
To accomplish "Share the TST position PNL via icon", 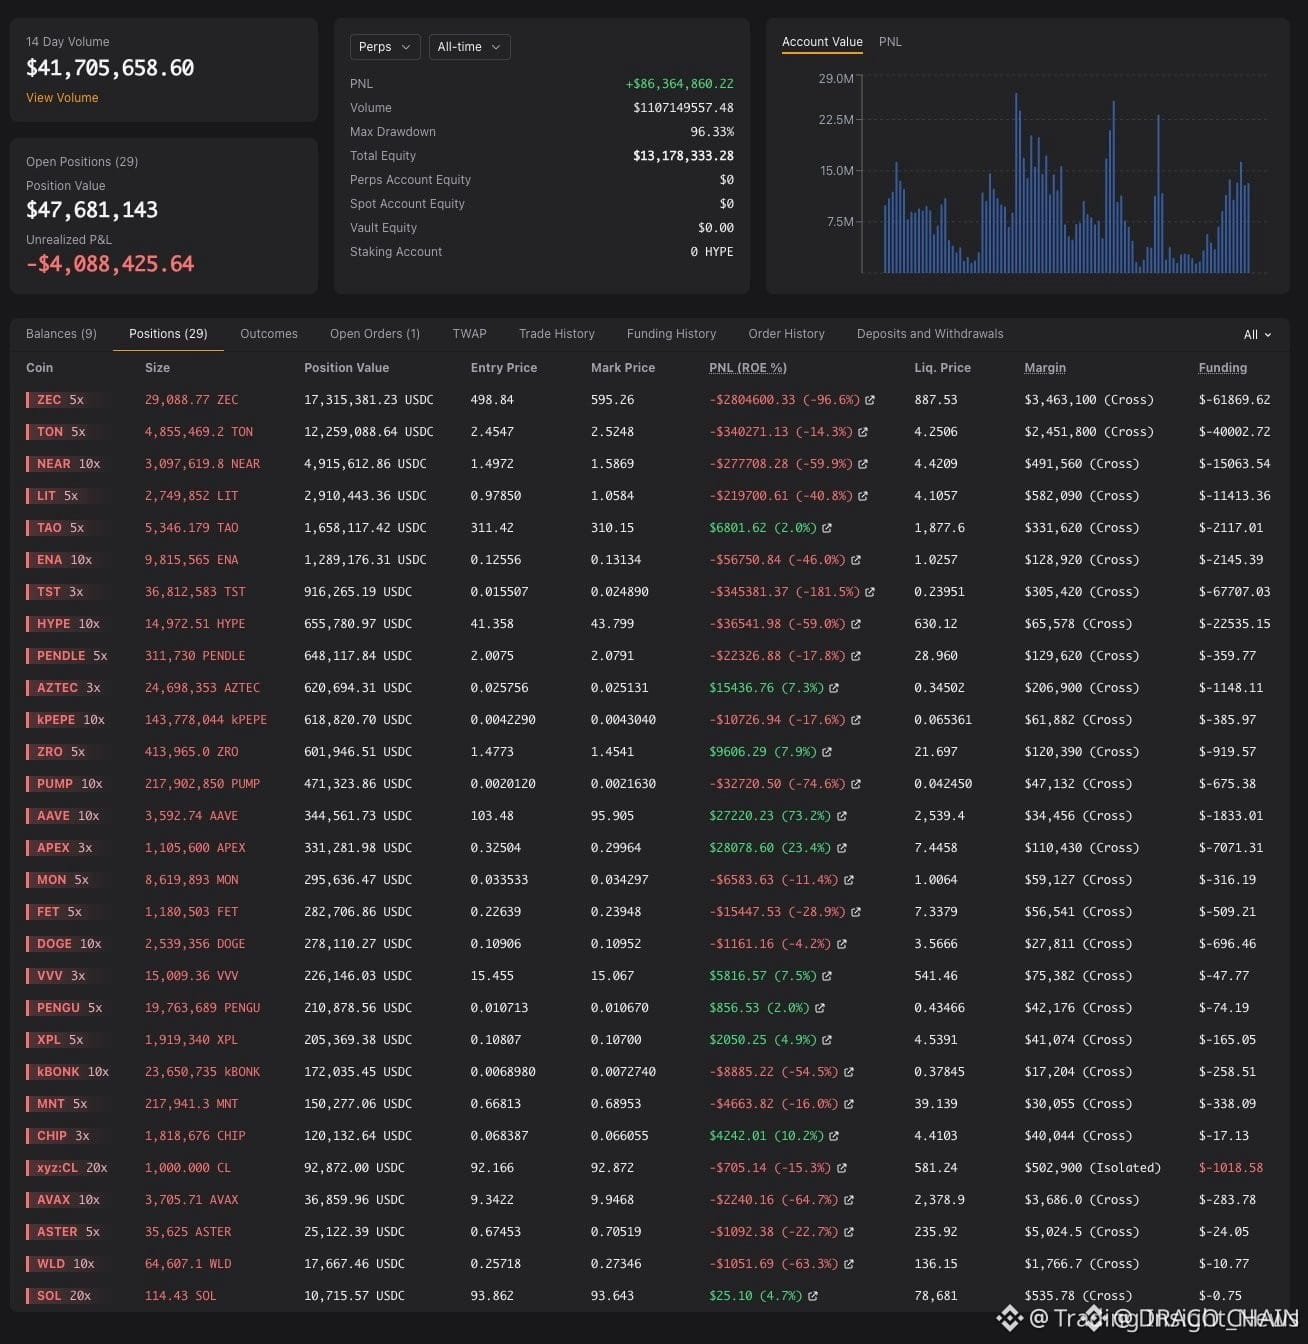I will coord(870,592).
